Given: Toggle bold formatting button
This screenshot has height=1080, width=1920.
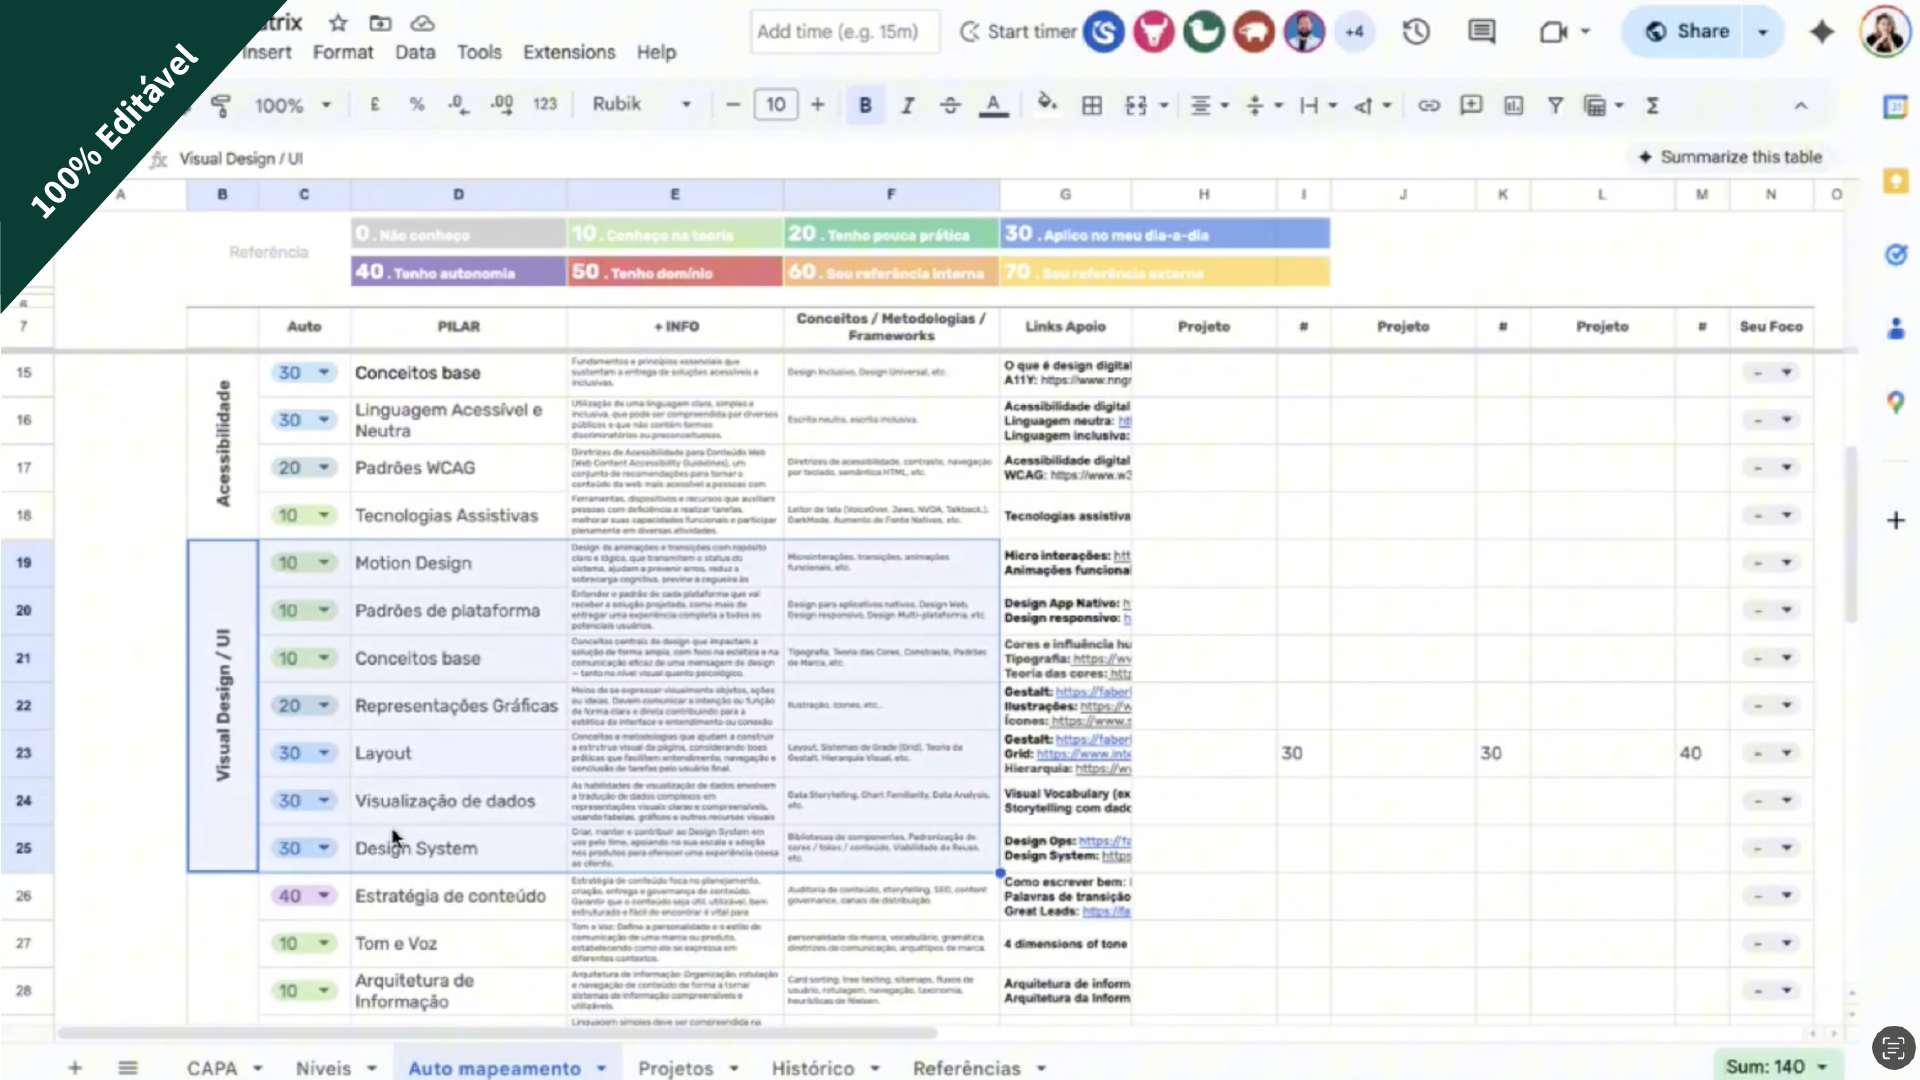Looking at the screenshot, I should [865, 105].
